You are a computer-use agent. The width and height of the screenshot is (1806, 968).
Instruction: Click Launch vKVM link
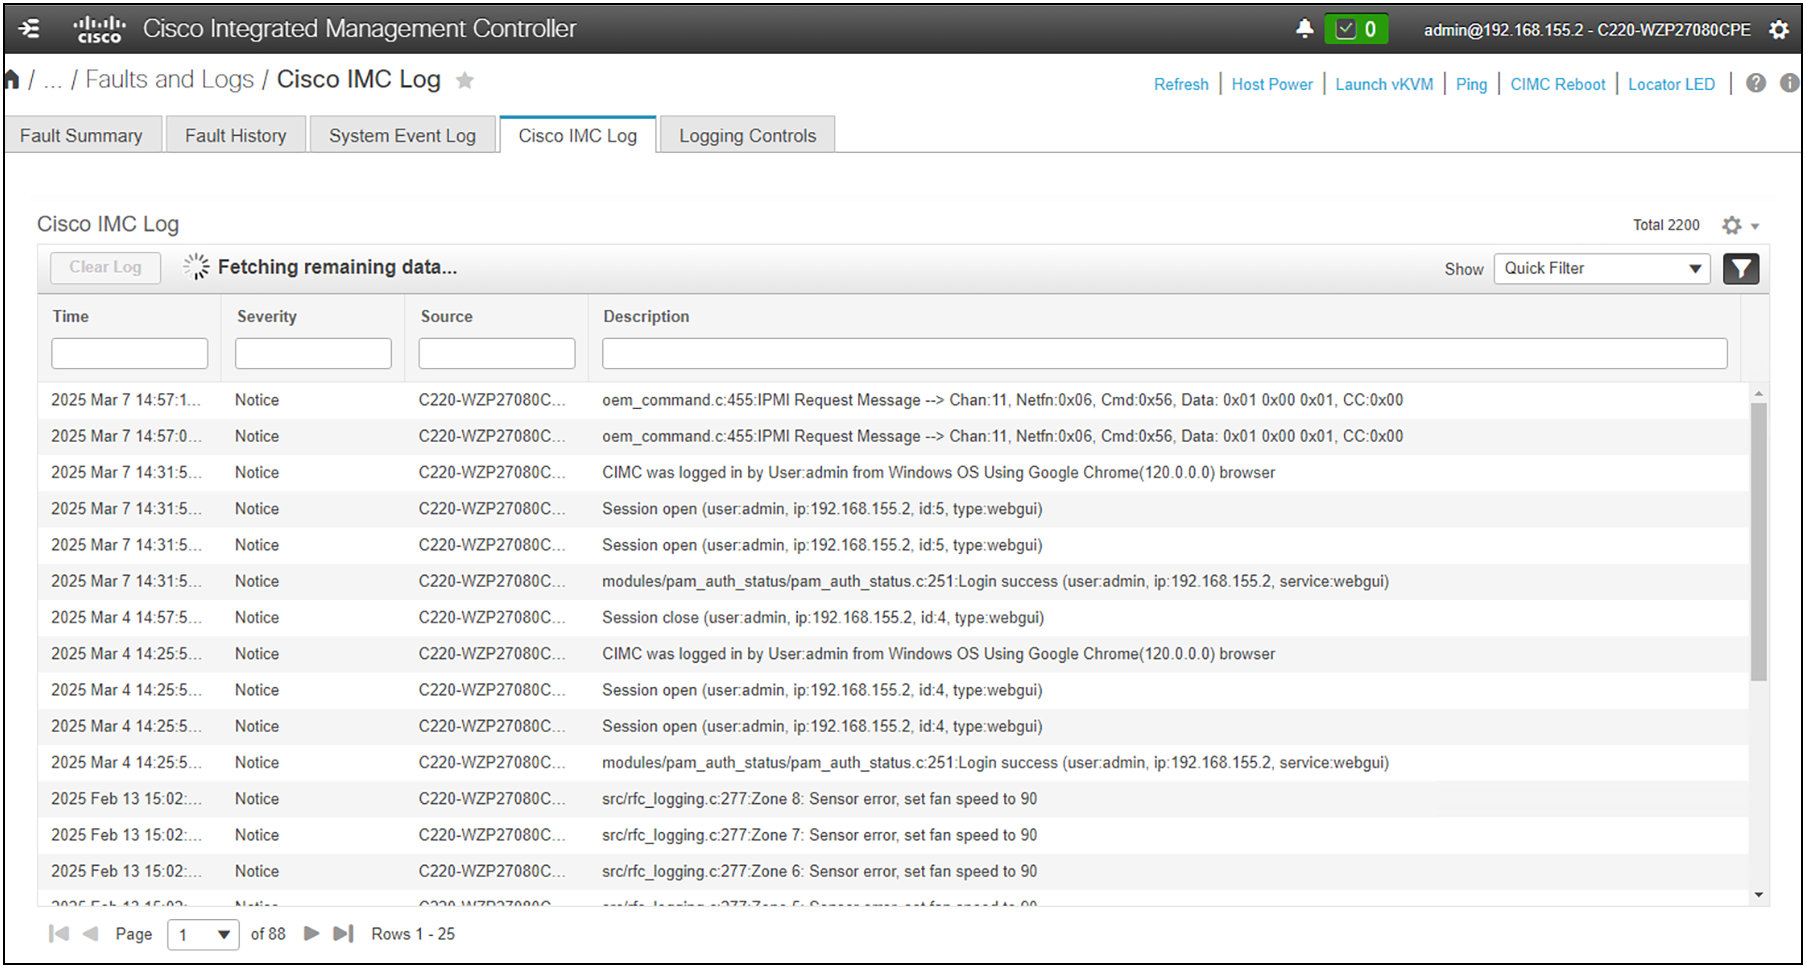[1384, 84]
